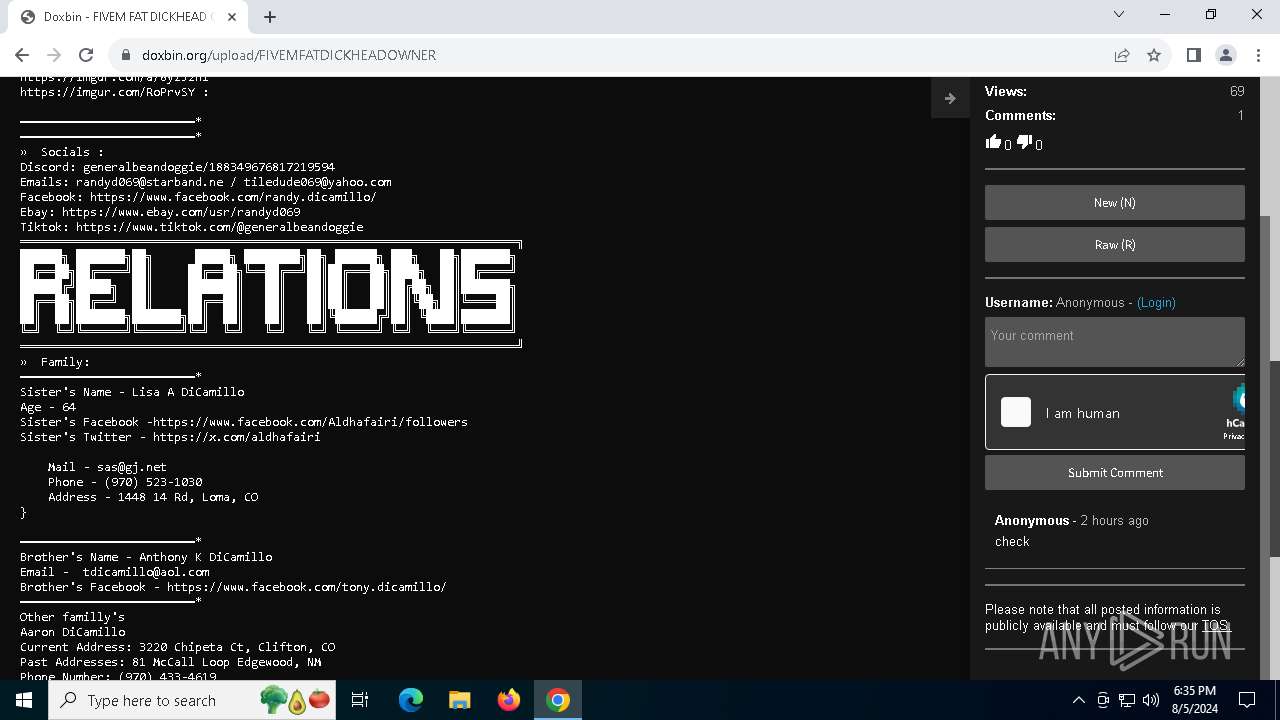
Task: Open the Windows Start menu
Action: 24,700
